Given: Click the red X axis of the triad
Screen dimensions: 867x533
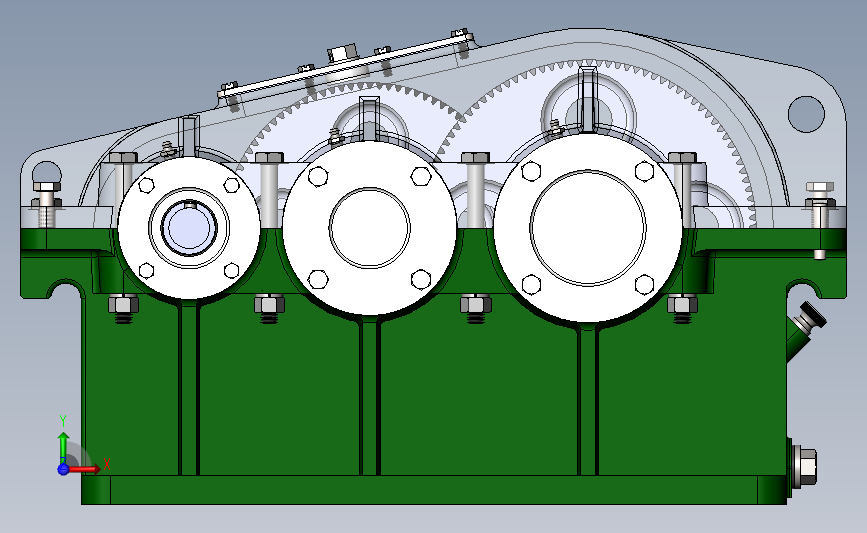Looking at the screenshot, I should 84,469.
